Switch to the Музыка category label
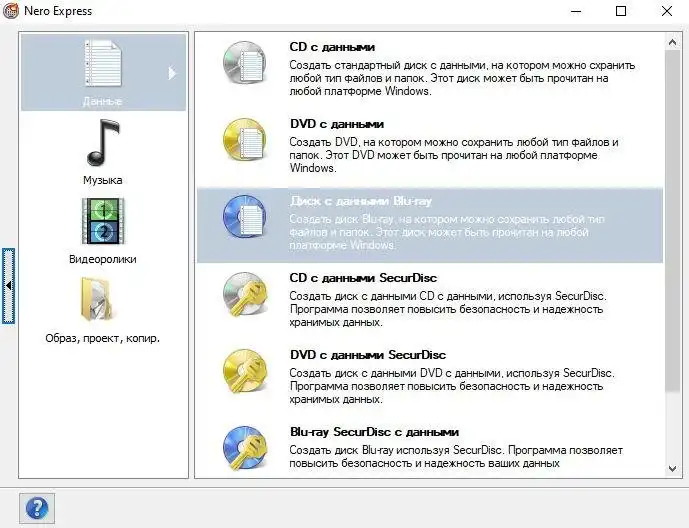689x528 pixels. coord(103,180)
